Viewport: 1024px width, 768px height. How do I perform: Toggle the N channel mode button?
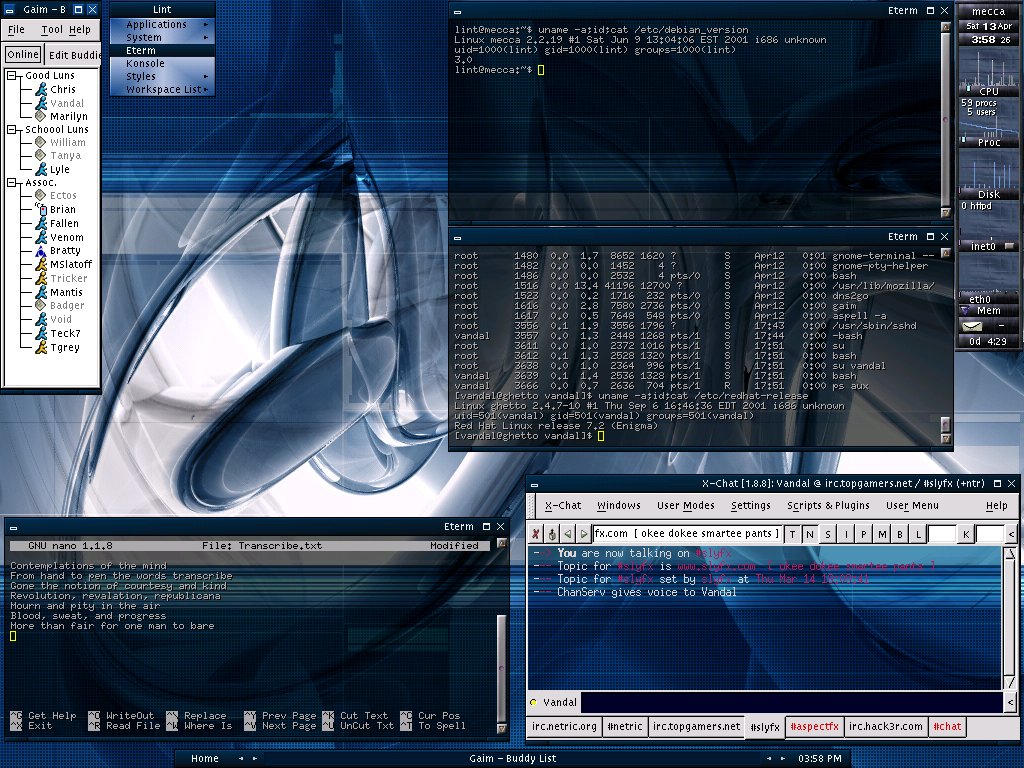pyautogui.click(x=809, y=533)
